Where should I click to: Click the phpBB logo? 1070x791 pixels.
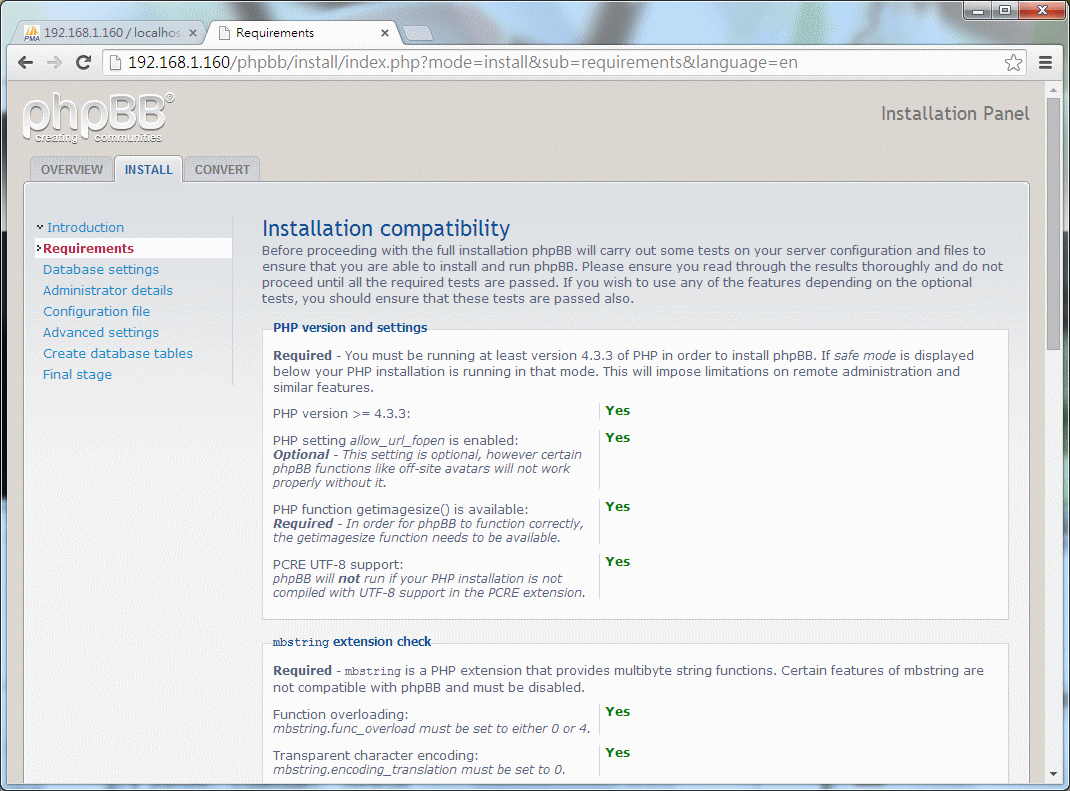[x=98, y=118]
